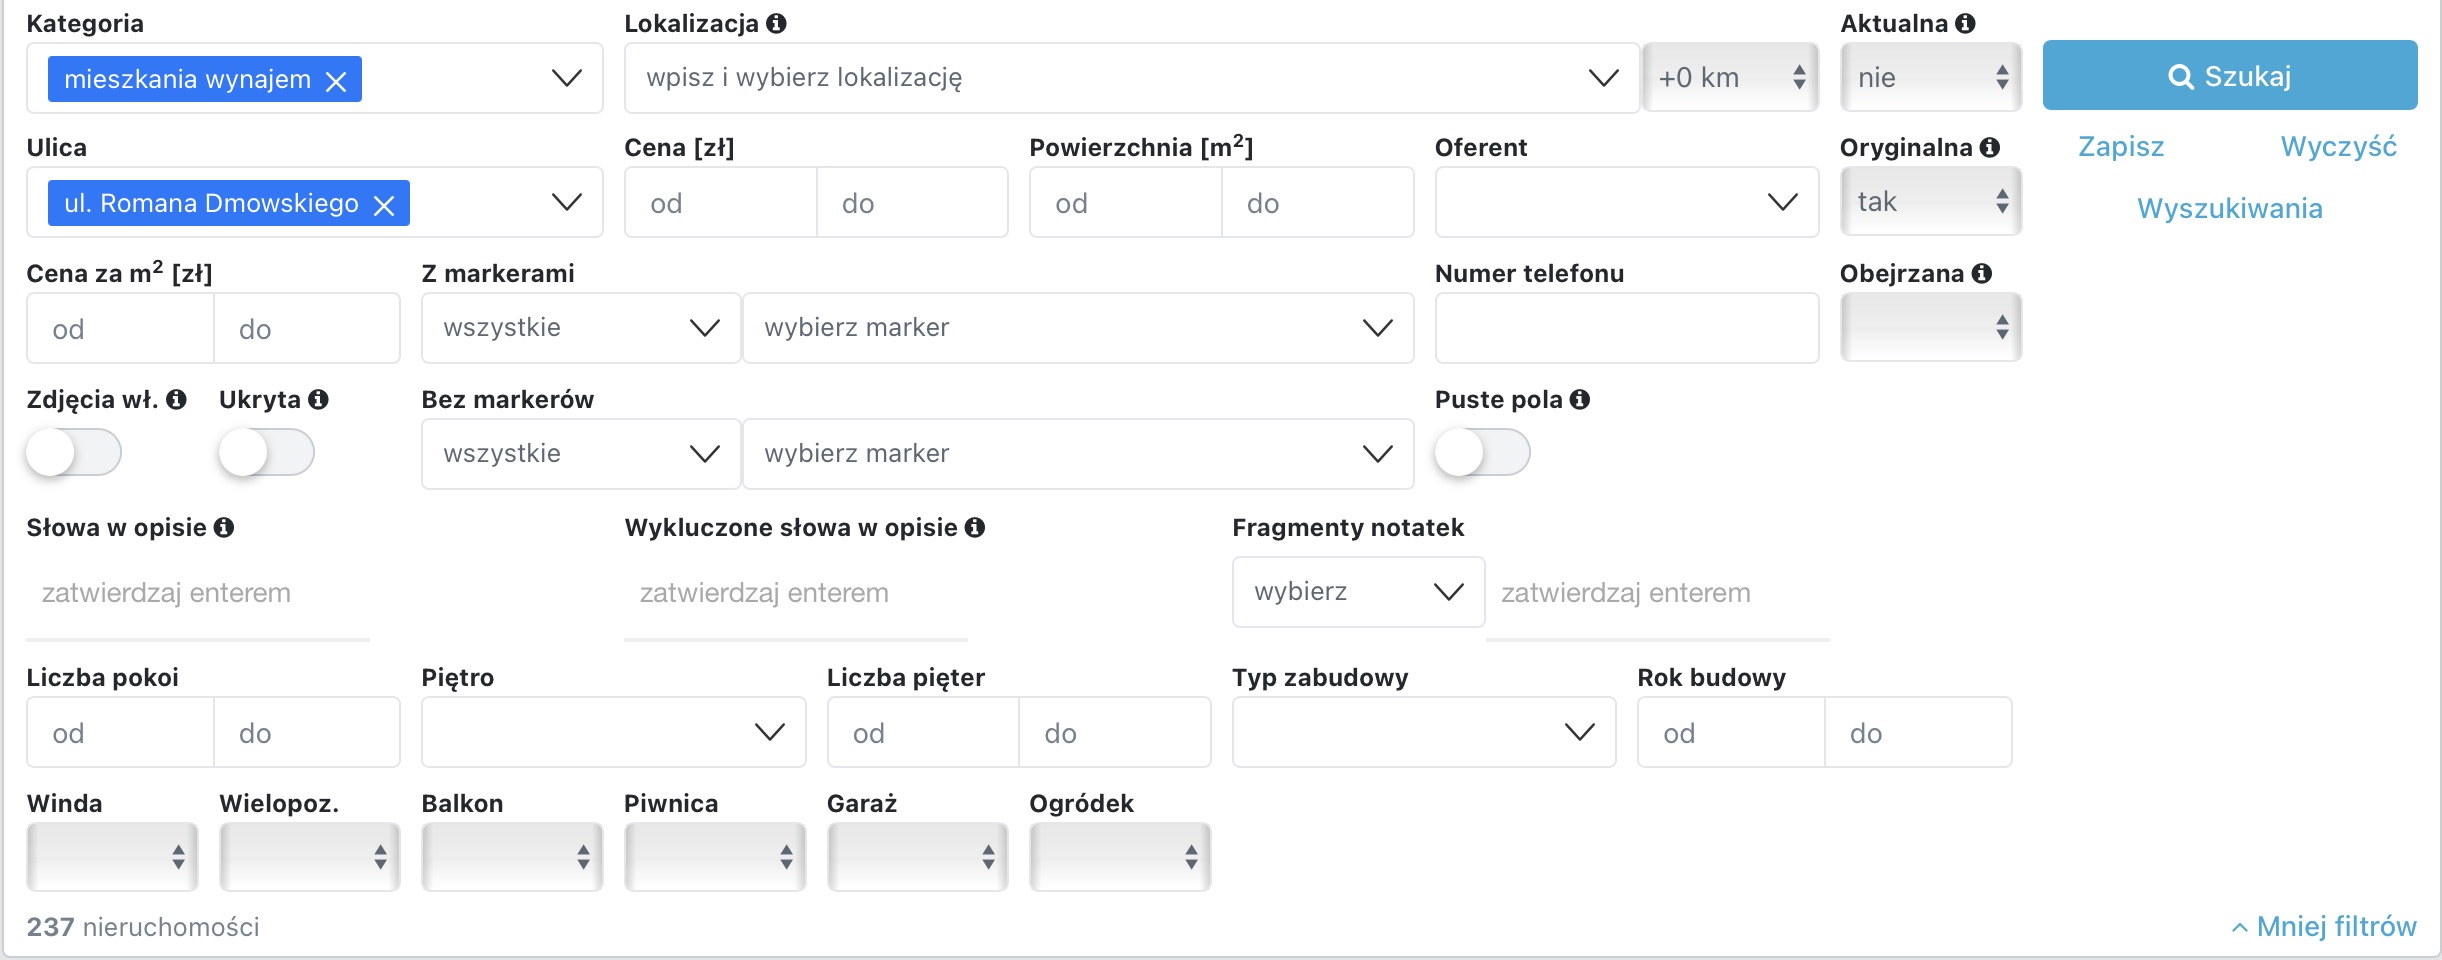Click the Szukaj search button
Image resolution: width=2442 pixels, height=960 pixels.
(2230, 75)
